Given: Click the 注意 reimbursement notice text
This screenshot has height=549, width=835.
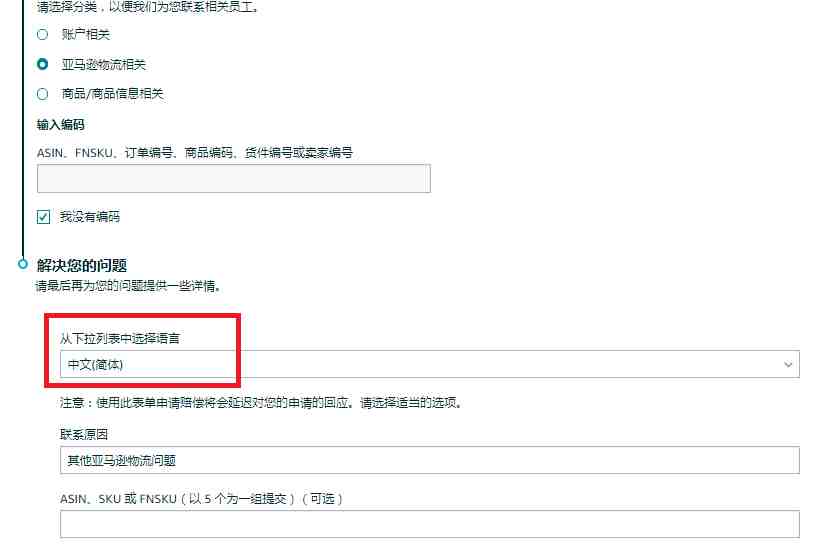Looking at the screenshot, I should click(261, 403).
